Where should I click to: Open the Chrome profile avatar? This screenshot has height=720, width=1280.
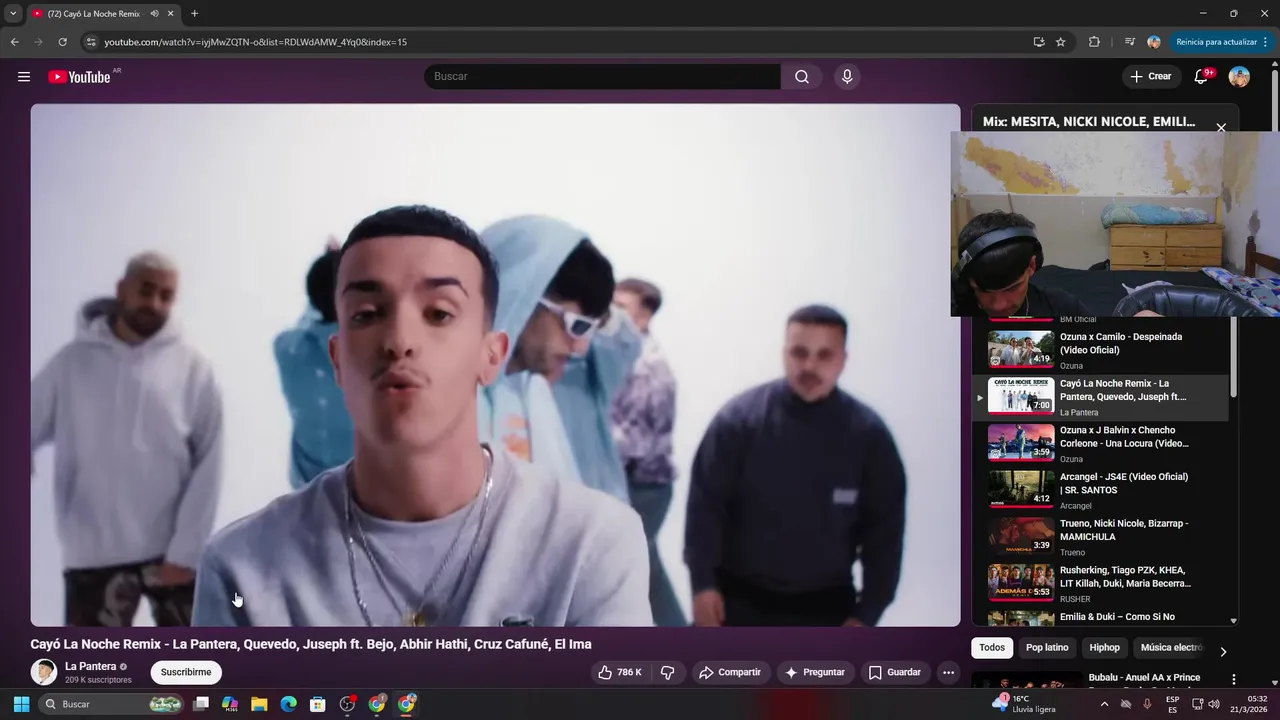pos(1154,42)
